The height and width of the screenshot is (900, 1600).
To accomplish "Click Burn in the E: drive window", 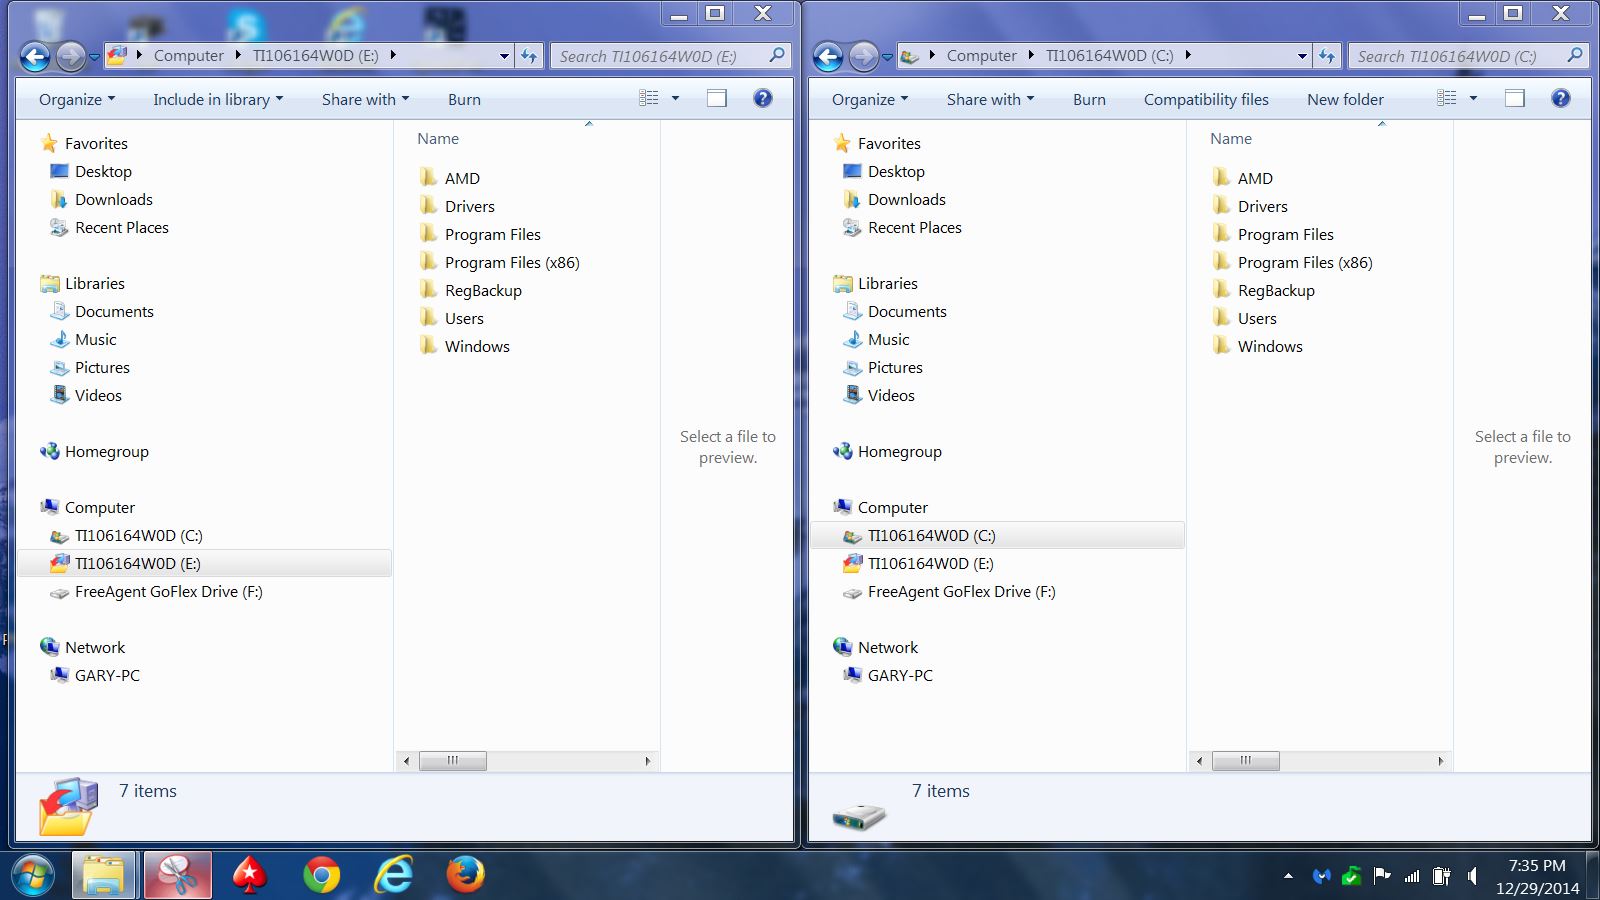I will point(464,99).
